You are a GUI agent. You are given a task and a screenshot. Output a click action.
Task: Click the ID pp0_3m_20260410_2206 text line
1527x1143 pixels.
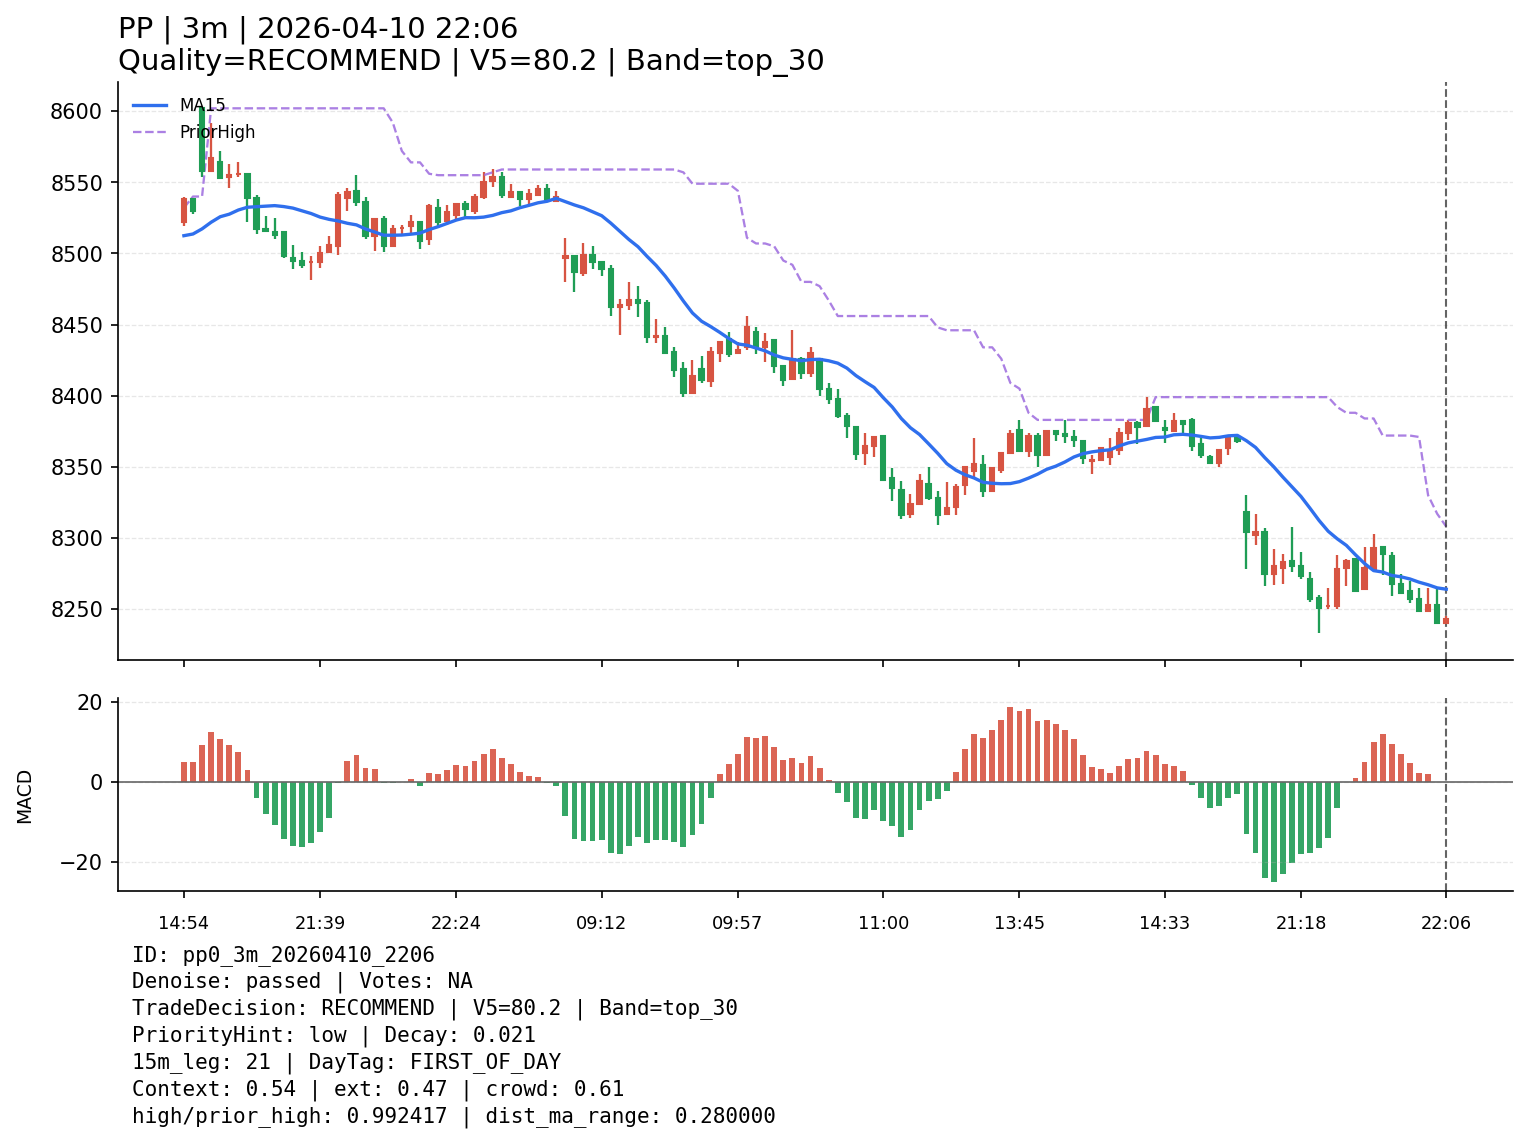[x=283, y=955]
